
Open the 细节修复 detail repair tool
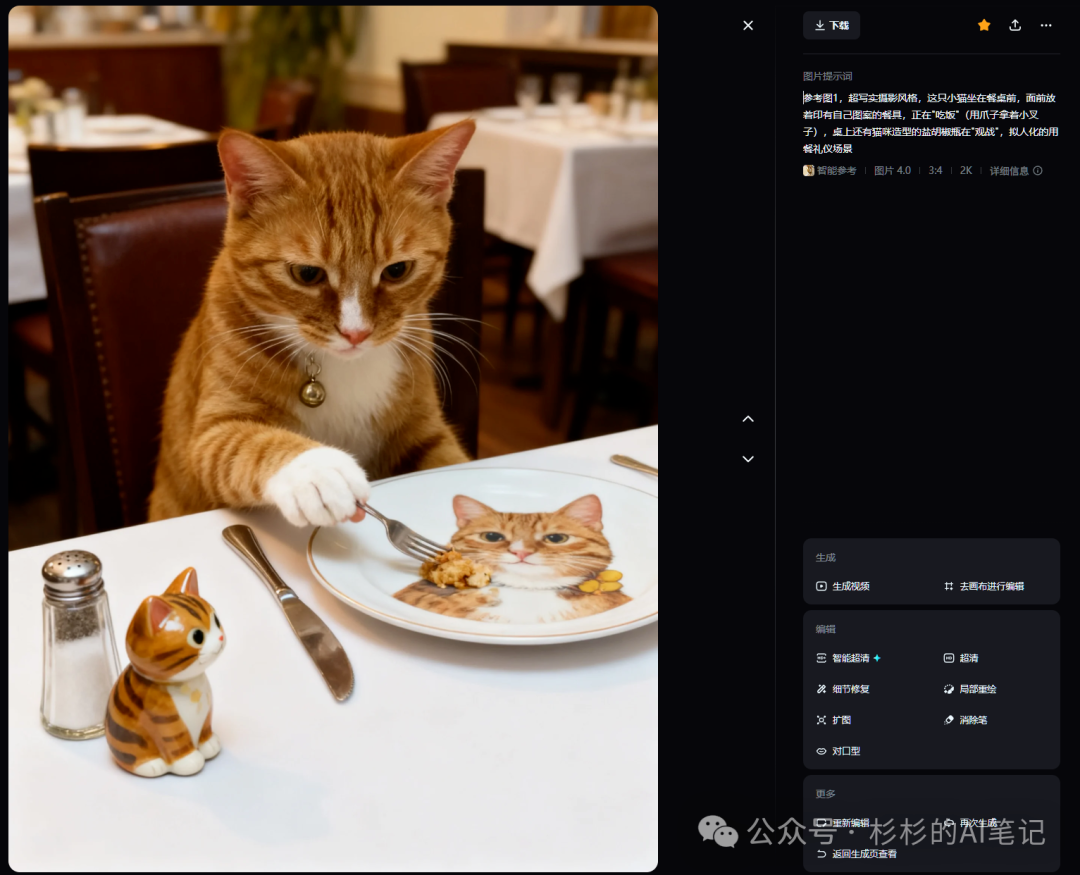pos(843,689)
